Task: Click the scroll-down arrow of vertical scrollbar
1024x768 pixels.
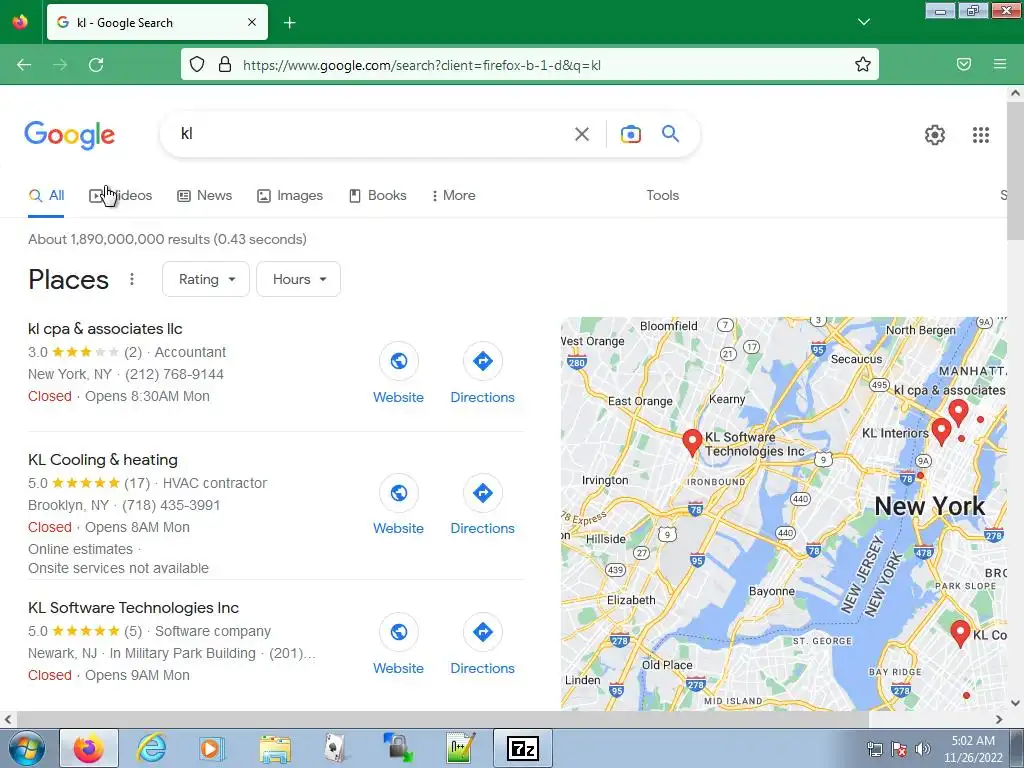Action: coord(1015,703)
